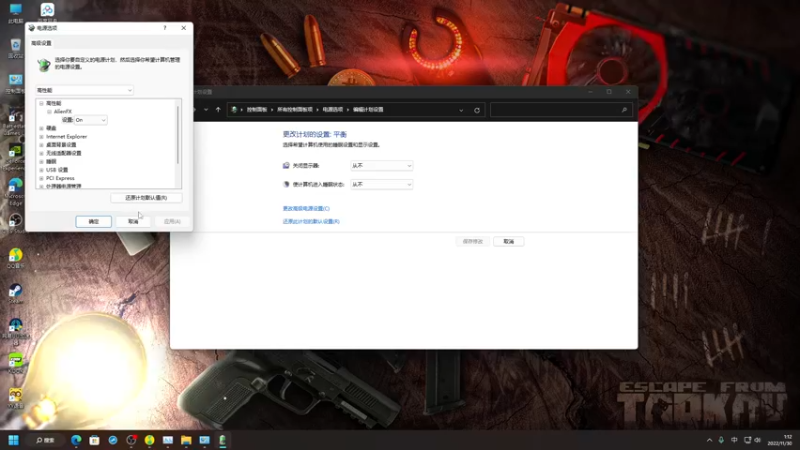The height and width of the screenshot is (450, 800).
Task: Expand the USB settings tree node
Action: coord(41,170)
